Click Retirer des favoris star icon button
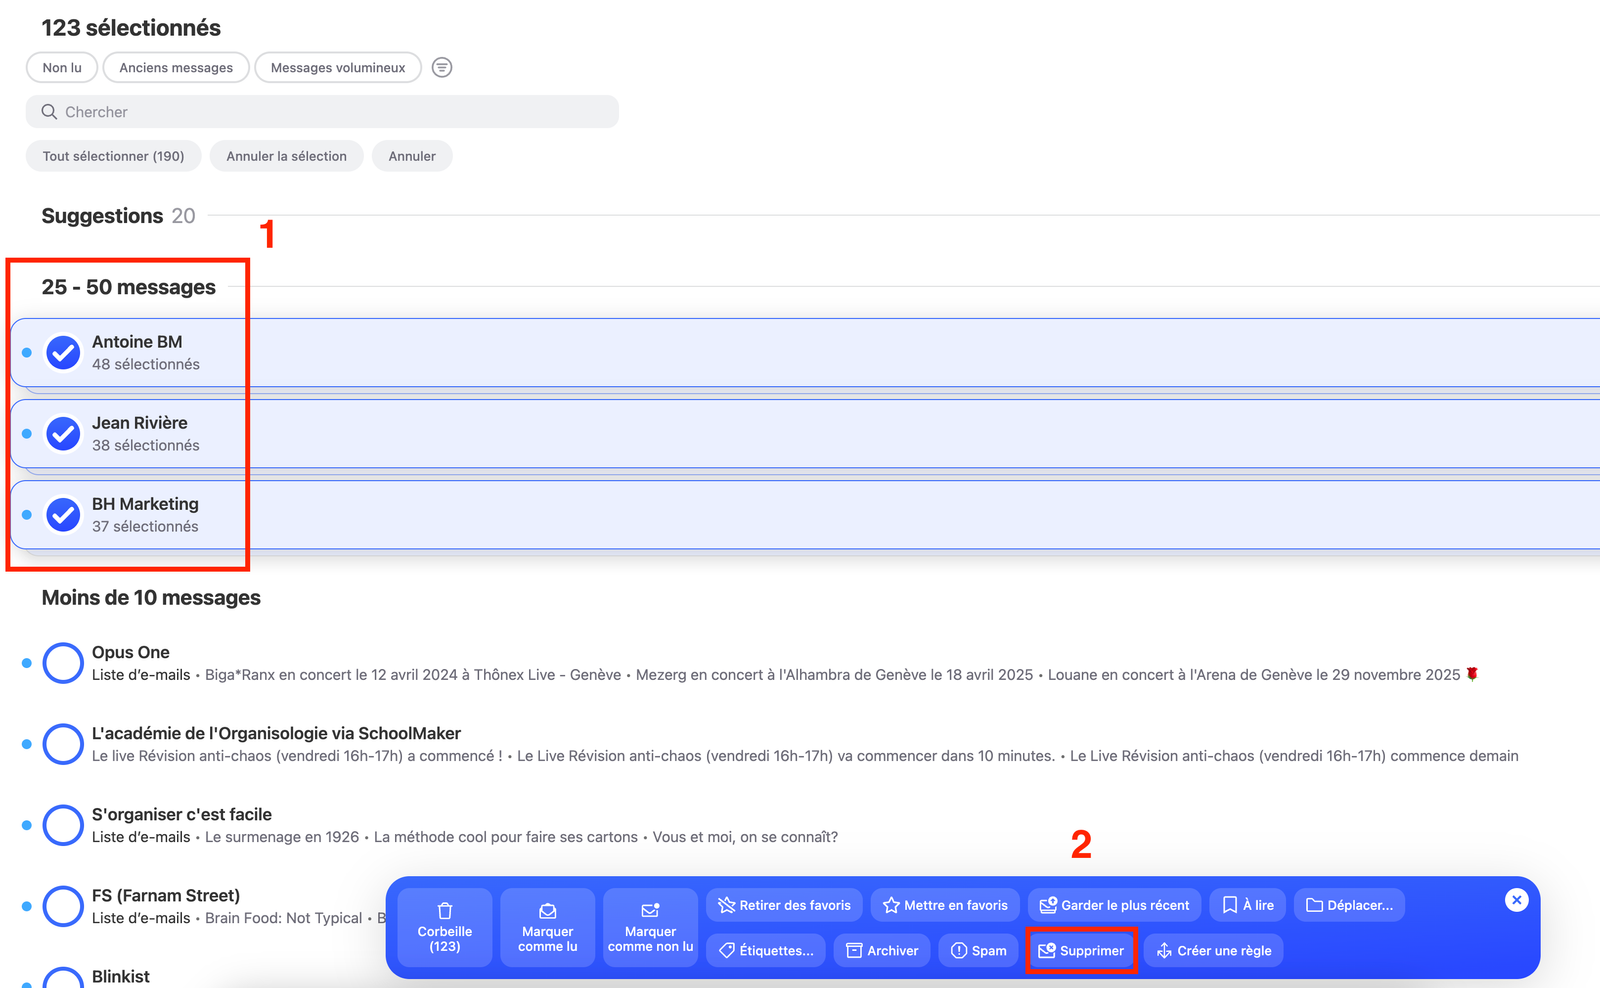 pos(784,905)
